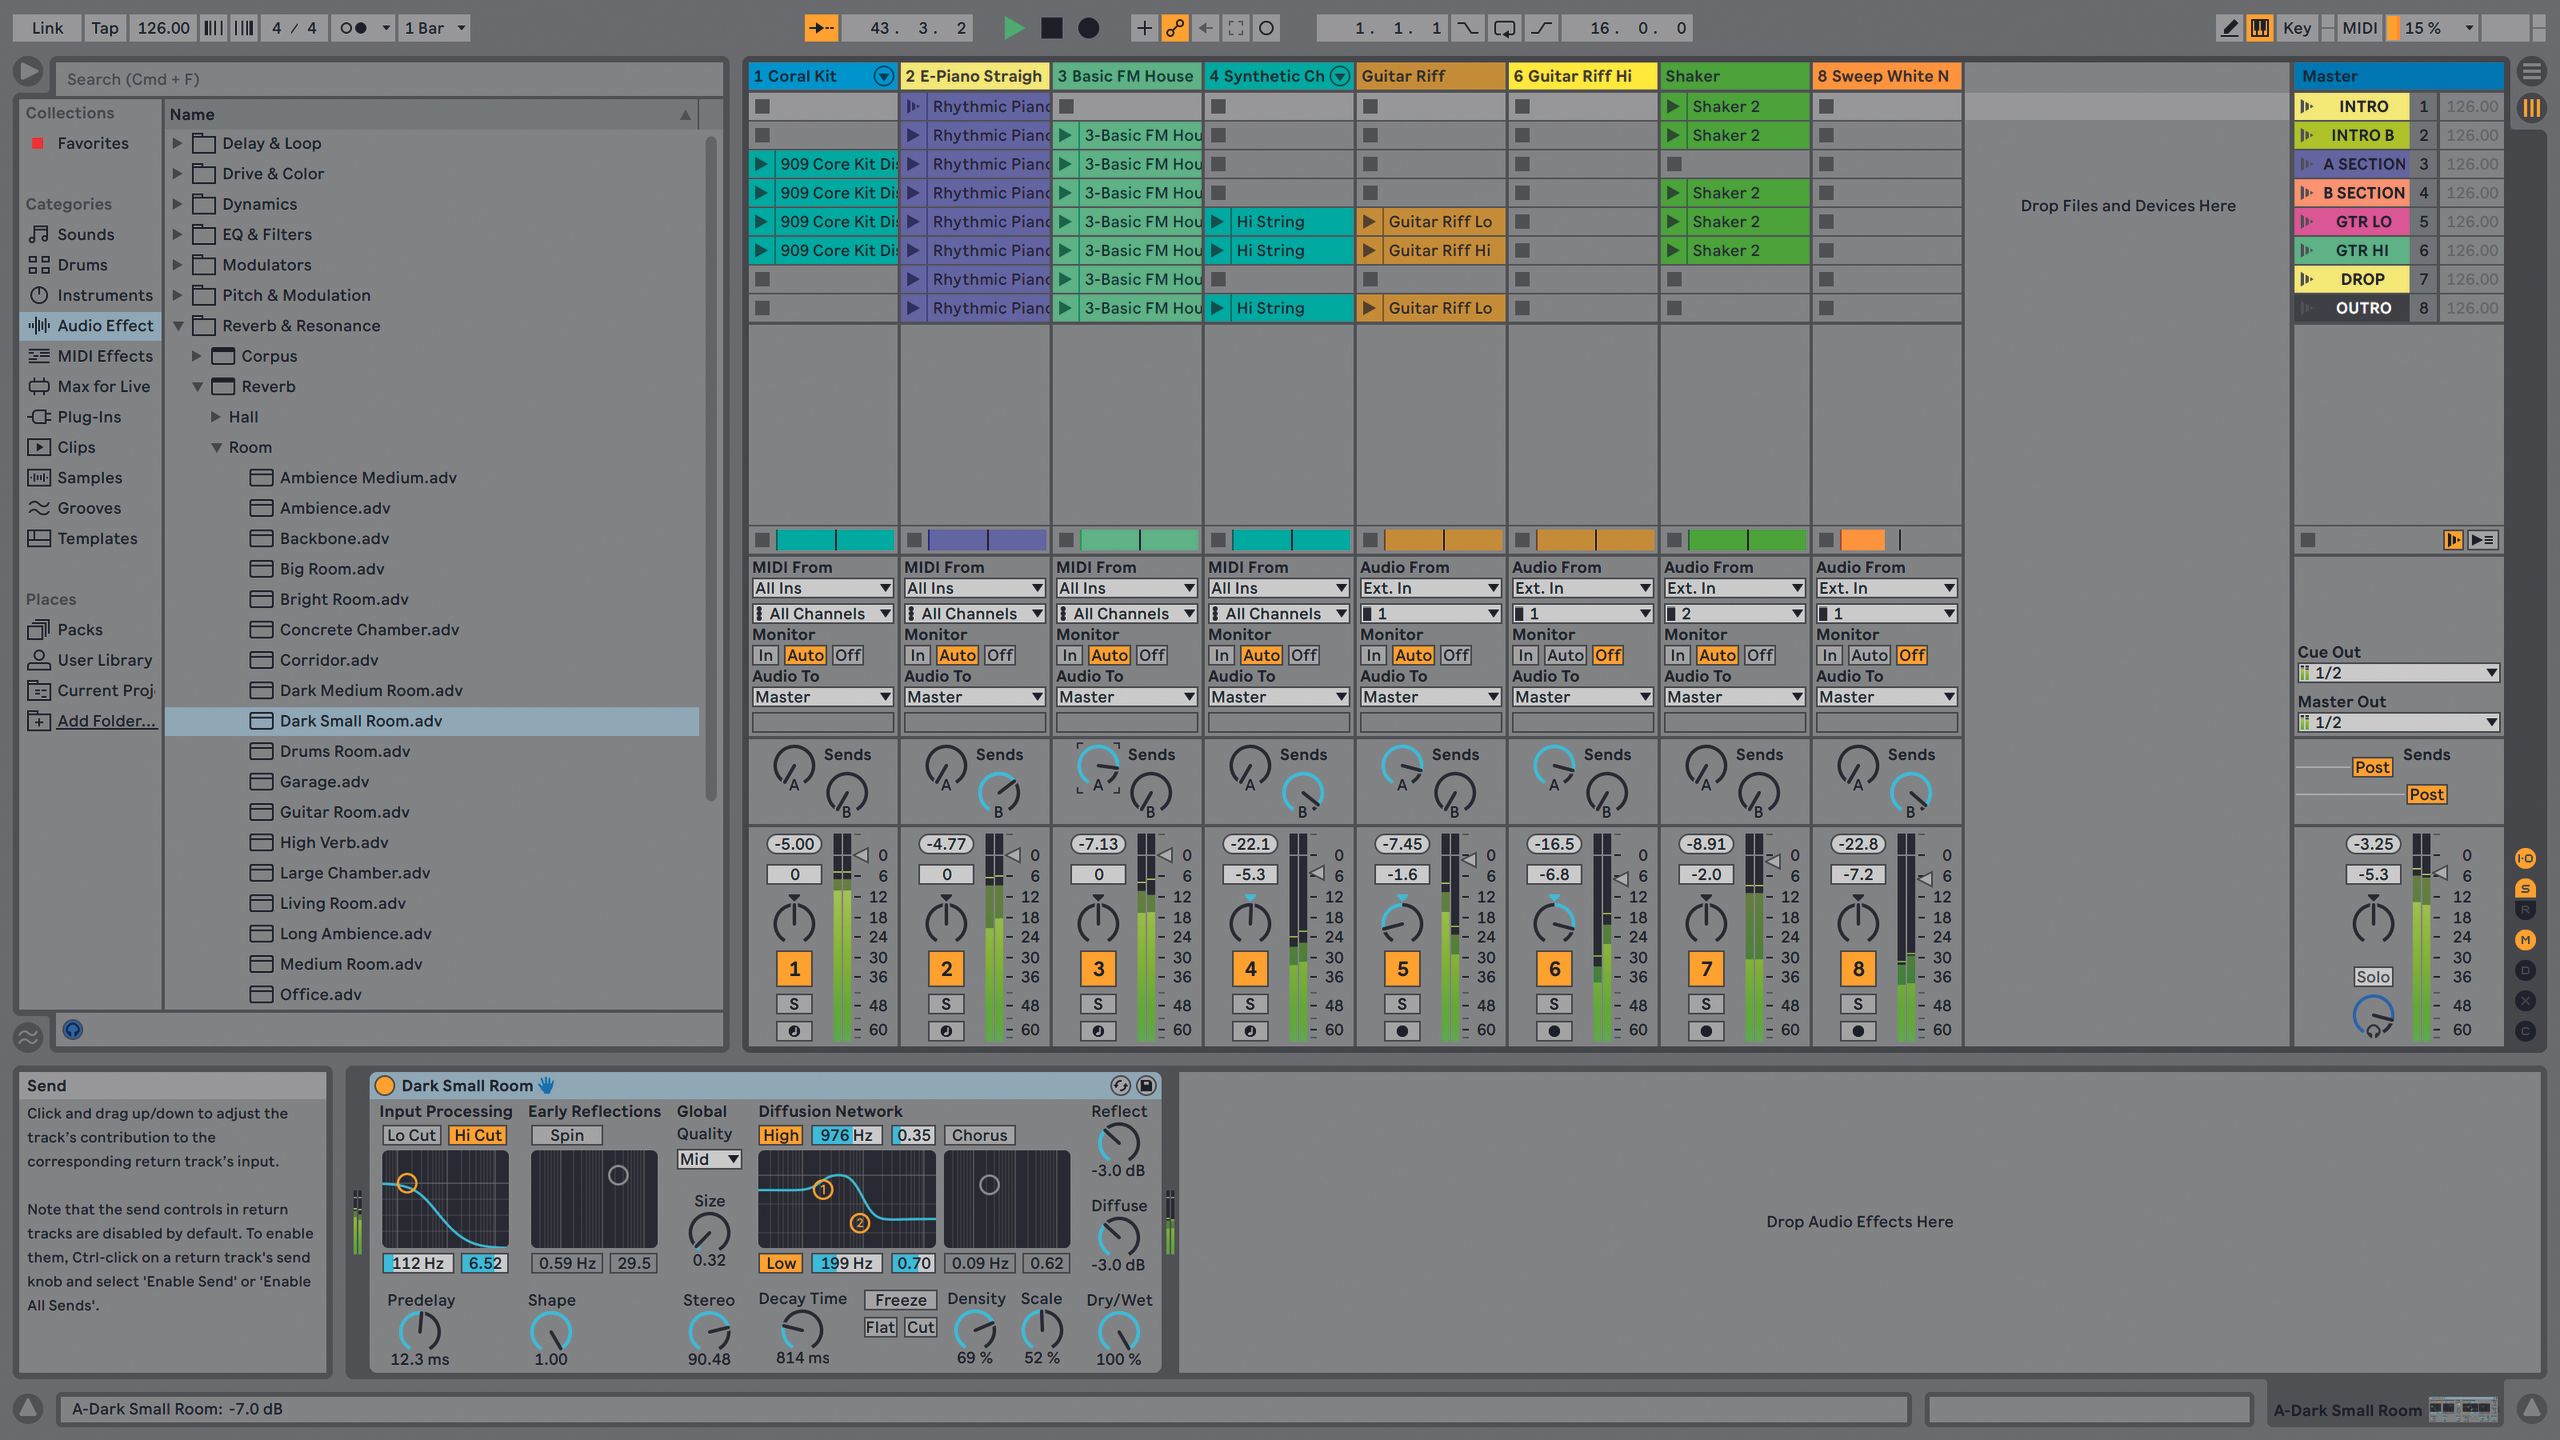2560x1440 pixels.
Task: Start playback with the Play button
Action: click(1013, 28)
